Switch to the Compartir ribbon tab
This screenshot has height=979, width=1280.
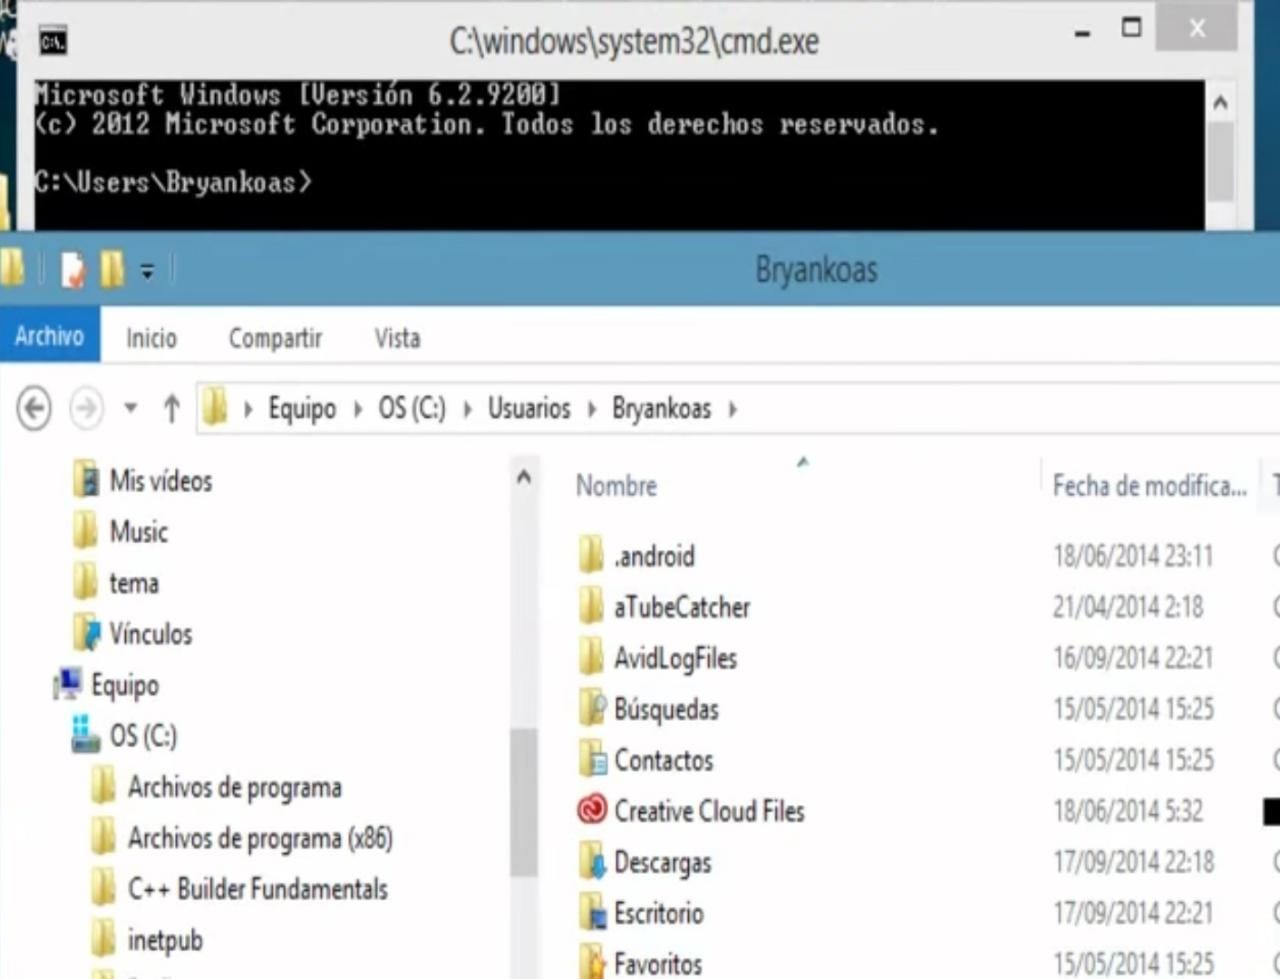point(275,338)
